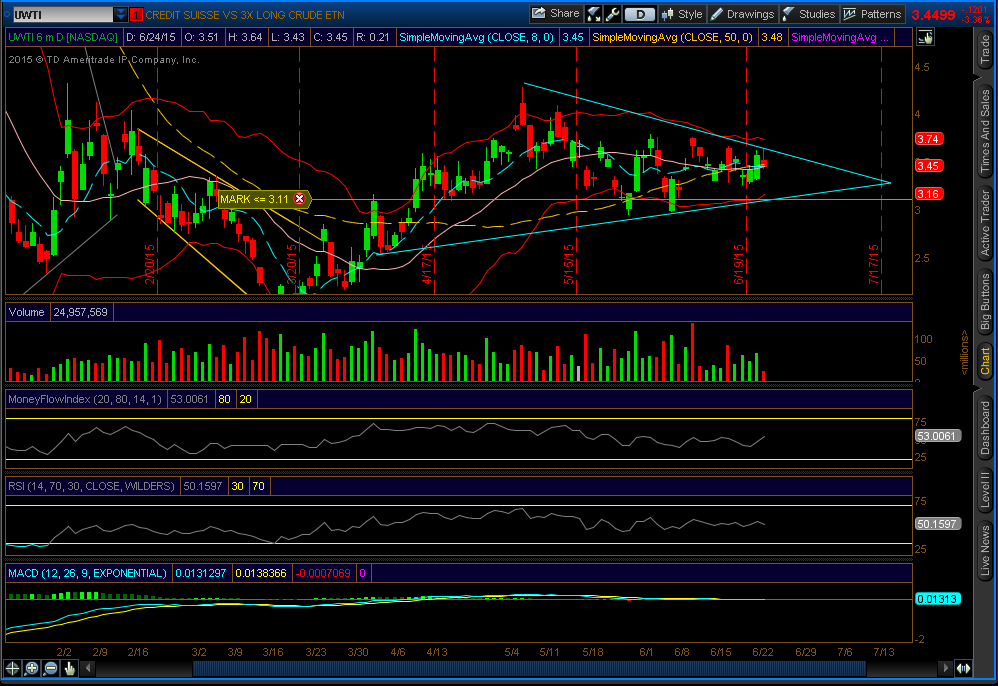Click the 2/20/15 expiration date marker
The height and width of the screenshot is (686, 998).
pos(150,264)
